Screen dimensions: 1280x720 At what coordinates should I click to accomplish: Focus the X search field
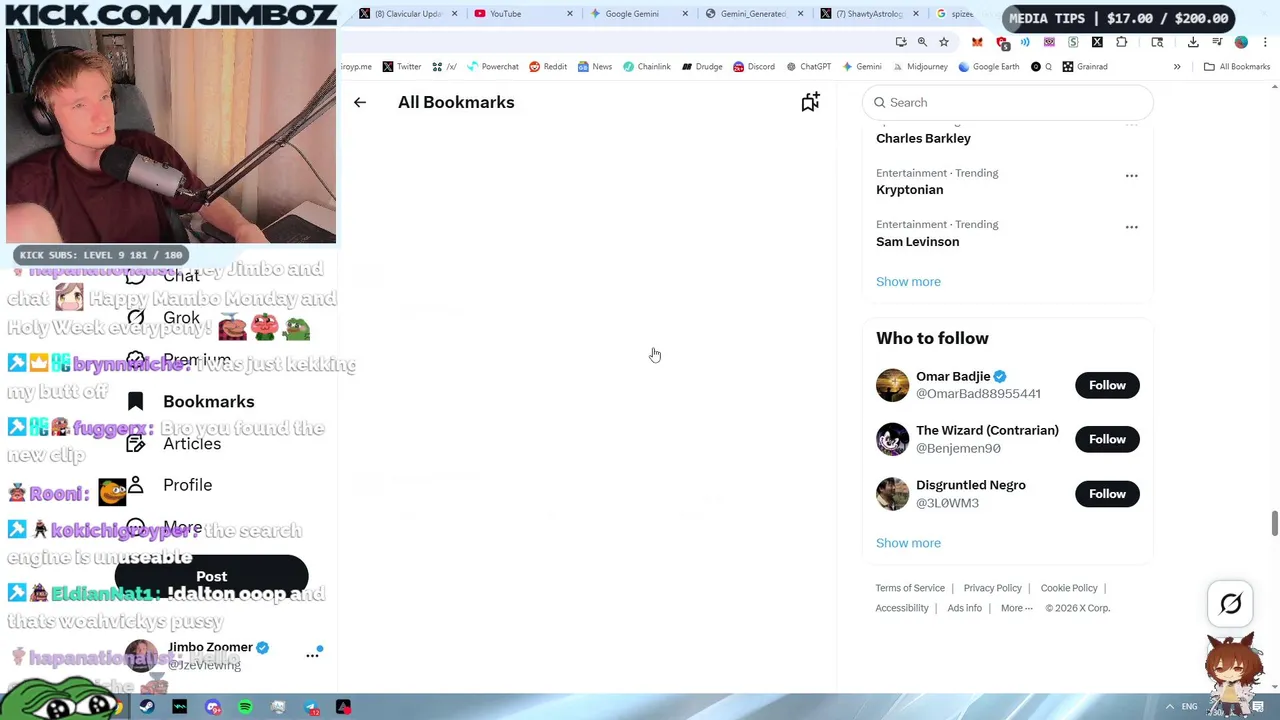click(1008, 102)
